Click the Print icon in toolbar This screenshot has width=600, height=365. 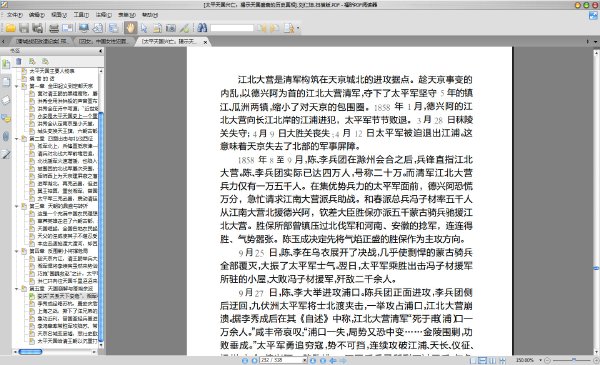54,28
